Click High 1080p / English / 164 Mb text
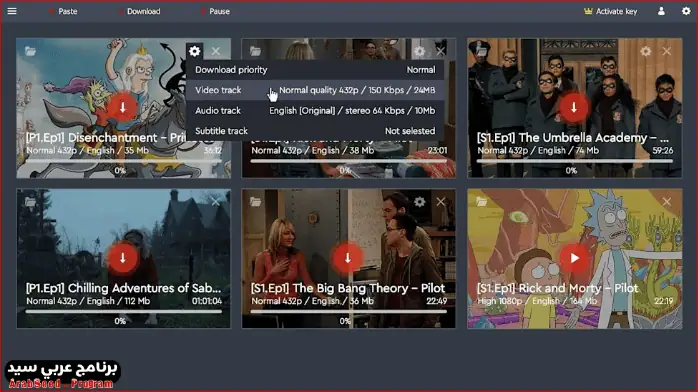This screenshot has height=392, width=698. [537, 301]
